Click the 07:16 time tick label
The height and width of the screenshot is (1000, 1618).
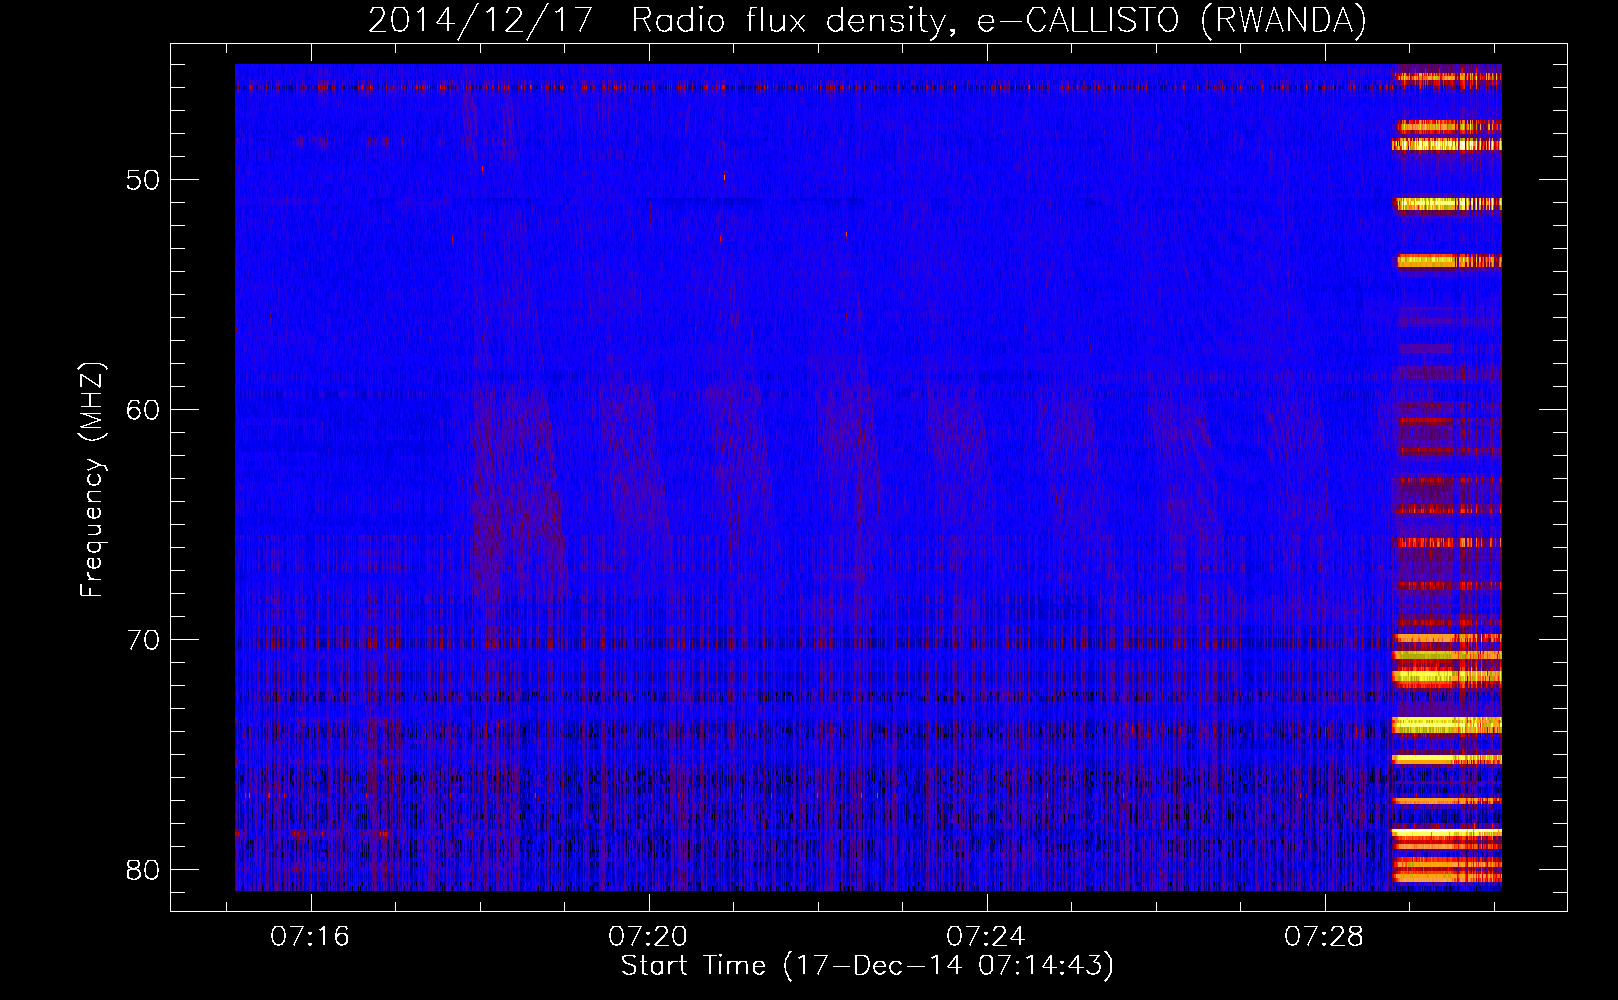tap(310, 937)
